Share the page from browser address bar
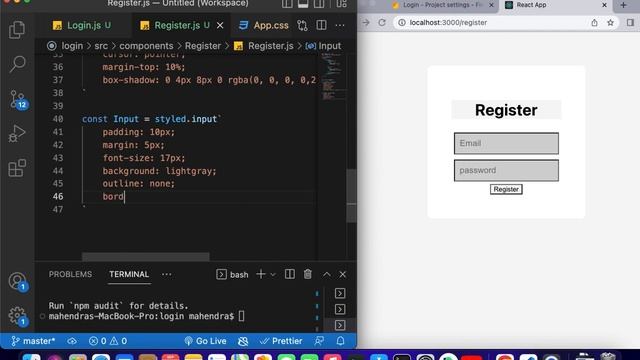 tap(594, 22)
